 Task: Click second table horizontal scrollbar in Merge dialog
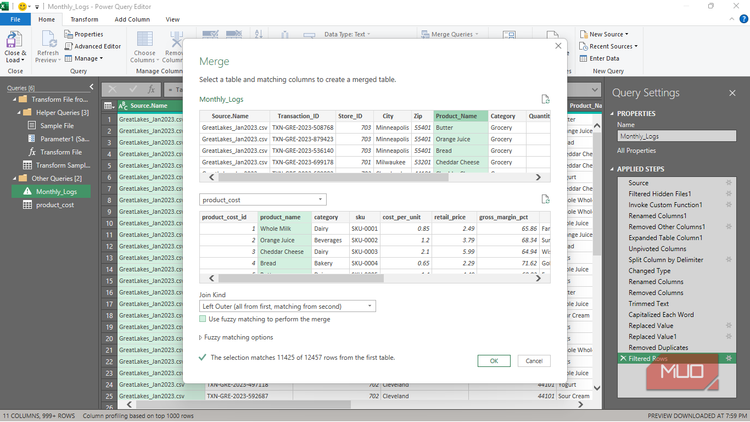[301, 278]
